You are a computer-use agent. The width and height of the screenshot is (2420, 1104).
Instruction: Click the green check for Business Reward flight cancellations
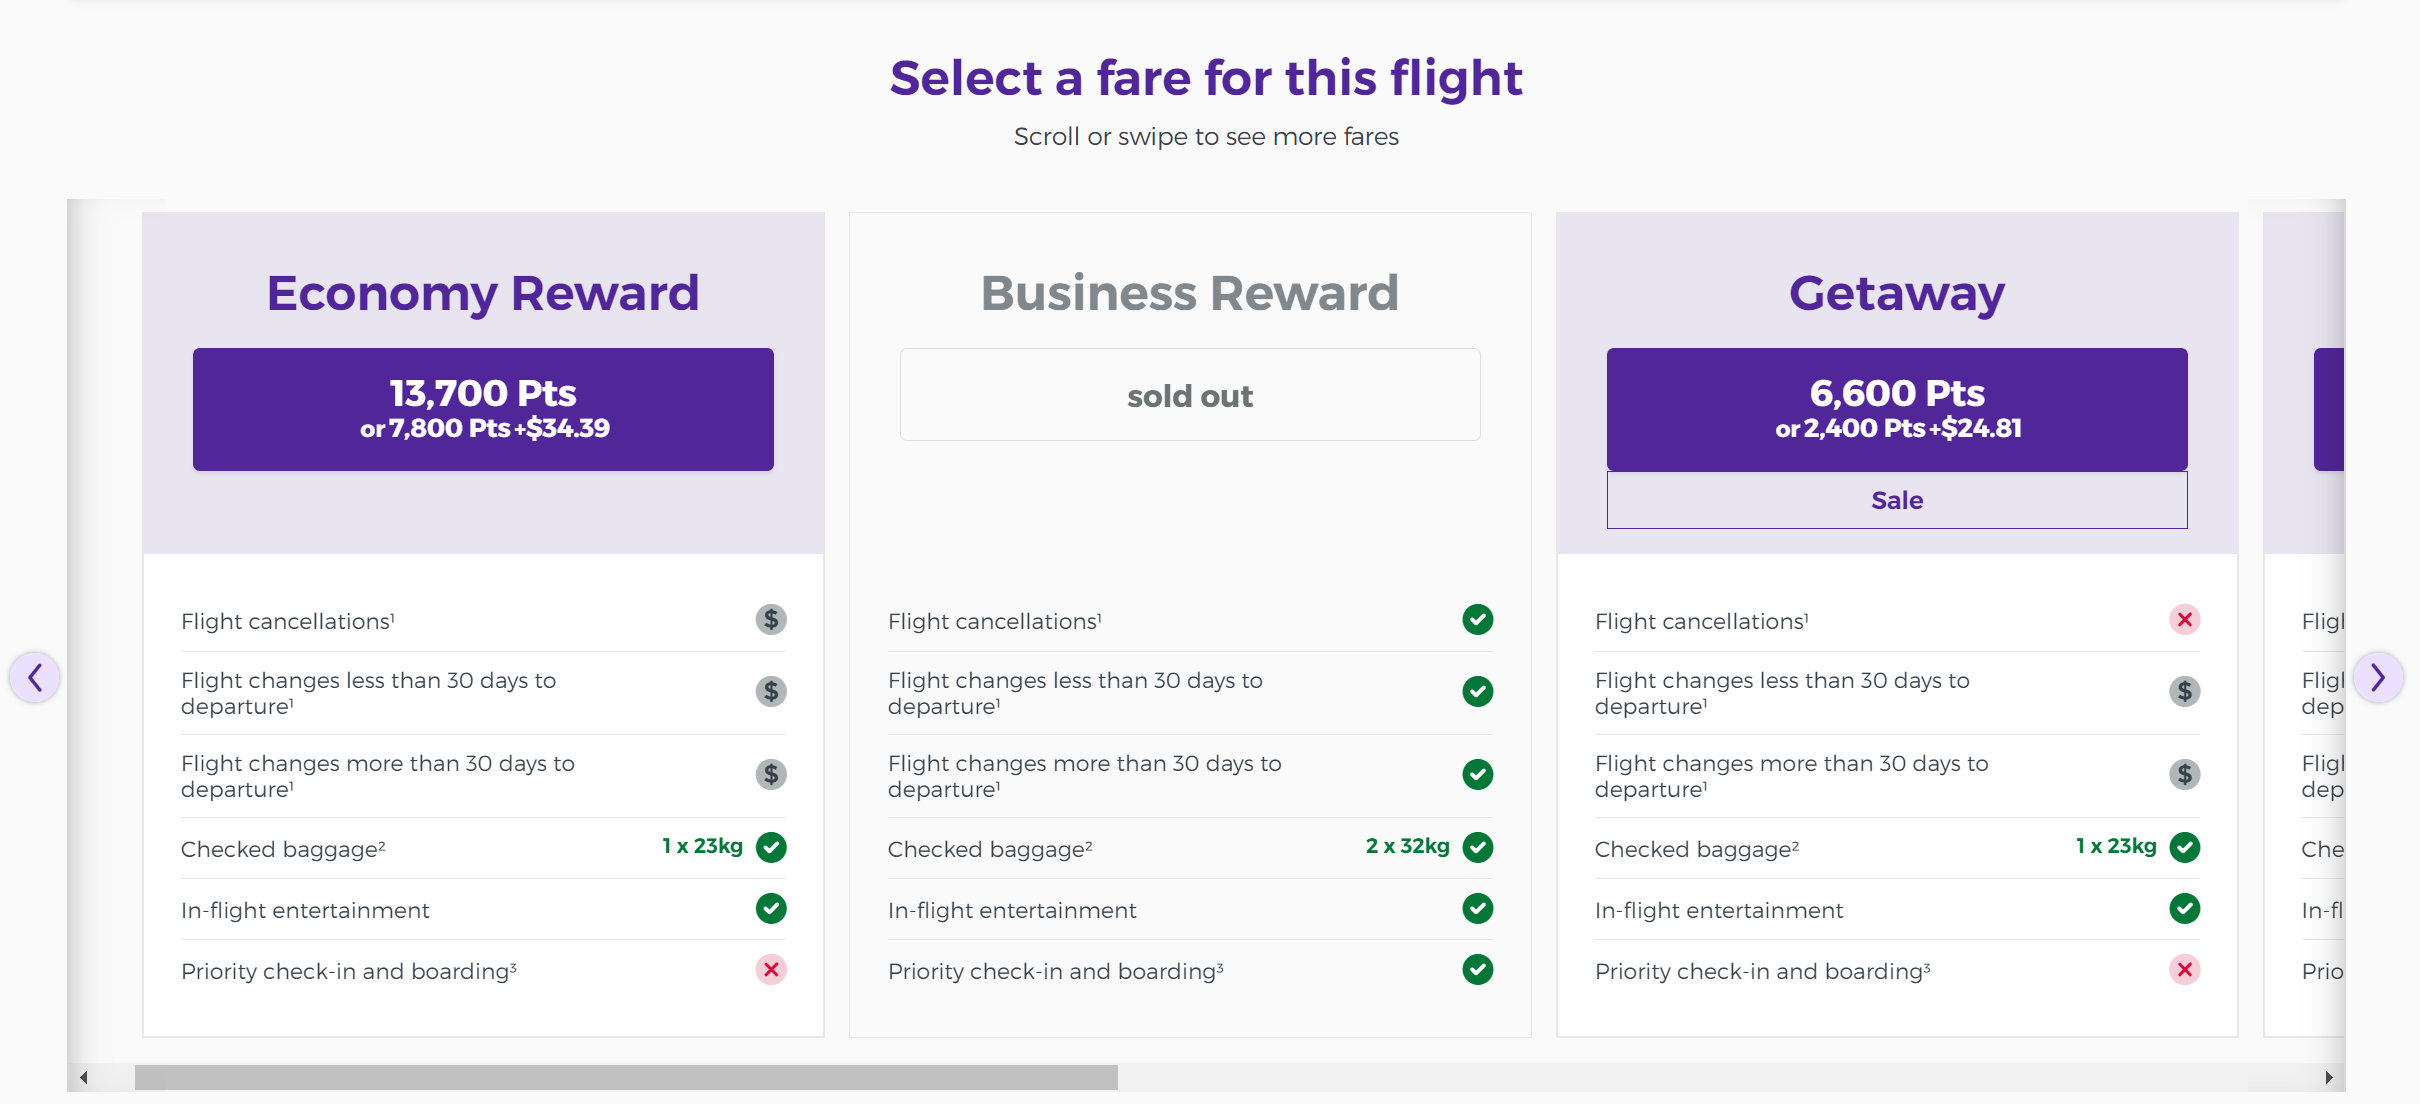click(x=1478, y=620)
